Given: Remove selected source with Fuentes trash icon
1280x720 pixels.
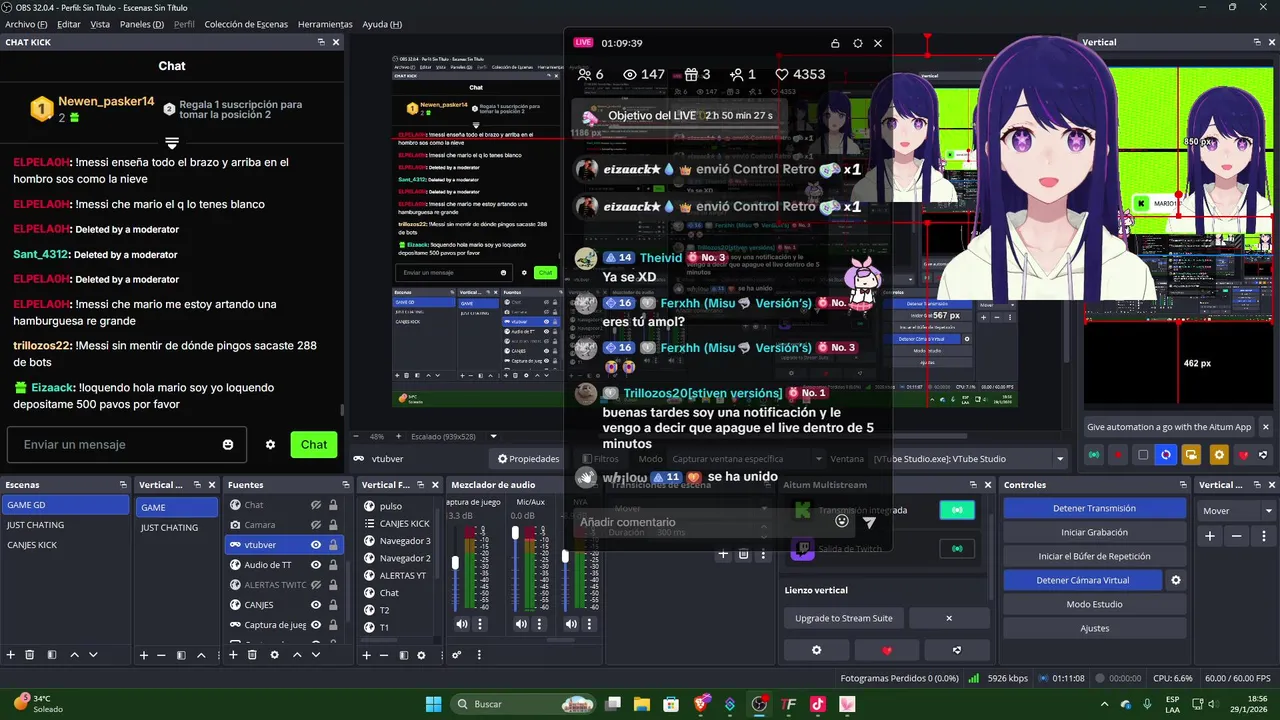Looking at the screenshot, I should point(254,655).
